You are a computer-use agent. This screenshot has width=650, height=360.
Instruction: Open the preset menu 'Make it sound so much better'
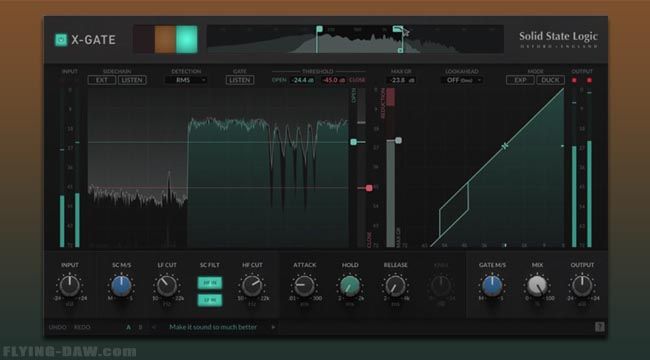[x=213, y=327]
